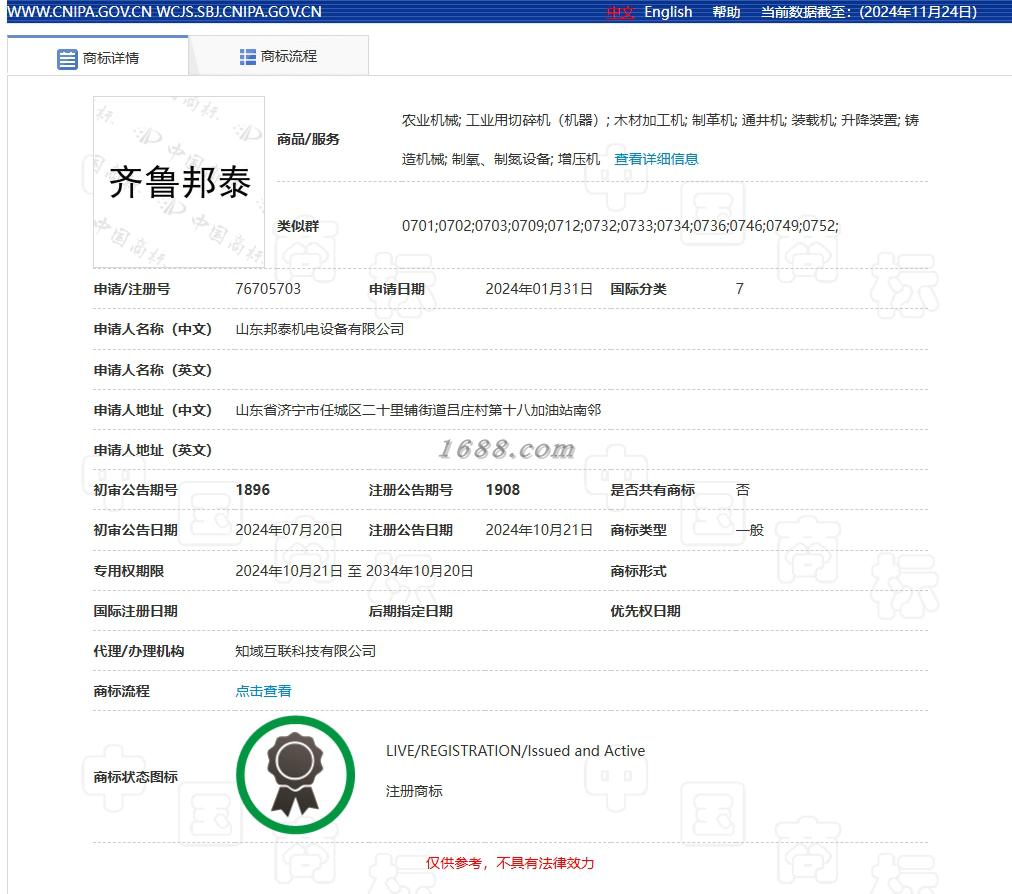Open the 帮助 help link
Viewport: 1012px width, 894px height.
pyautogui.click(x=726, y=12)
